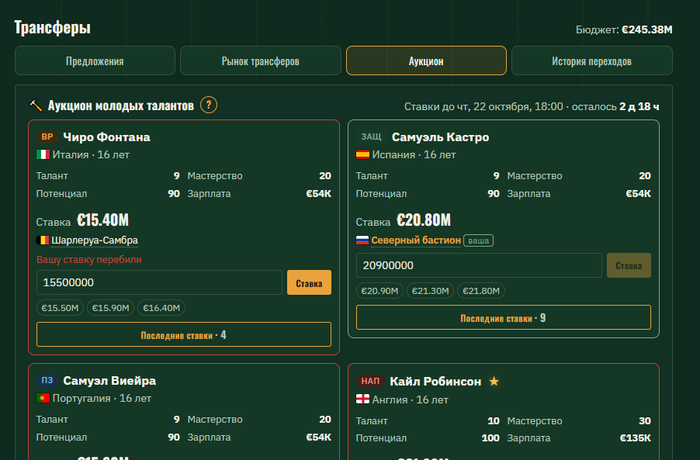Select the Аукцион tab
700x460 pixels.
click(x=426, y=61)
